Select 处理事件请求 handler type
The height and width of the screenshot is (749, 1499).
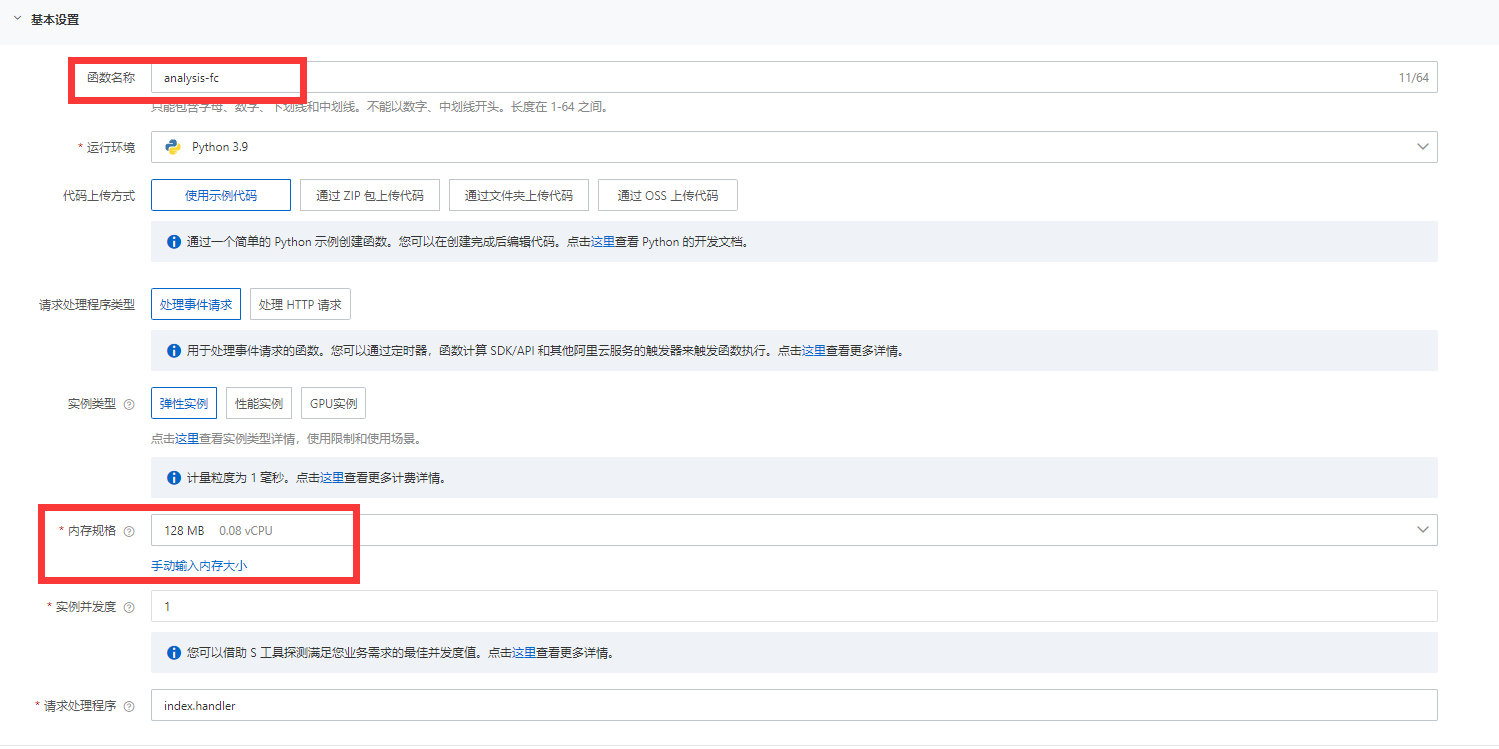tap(196, 305)
